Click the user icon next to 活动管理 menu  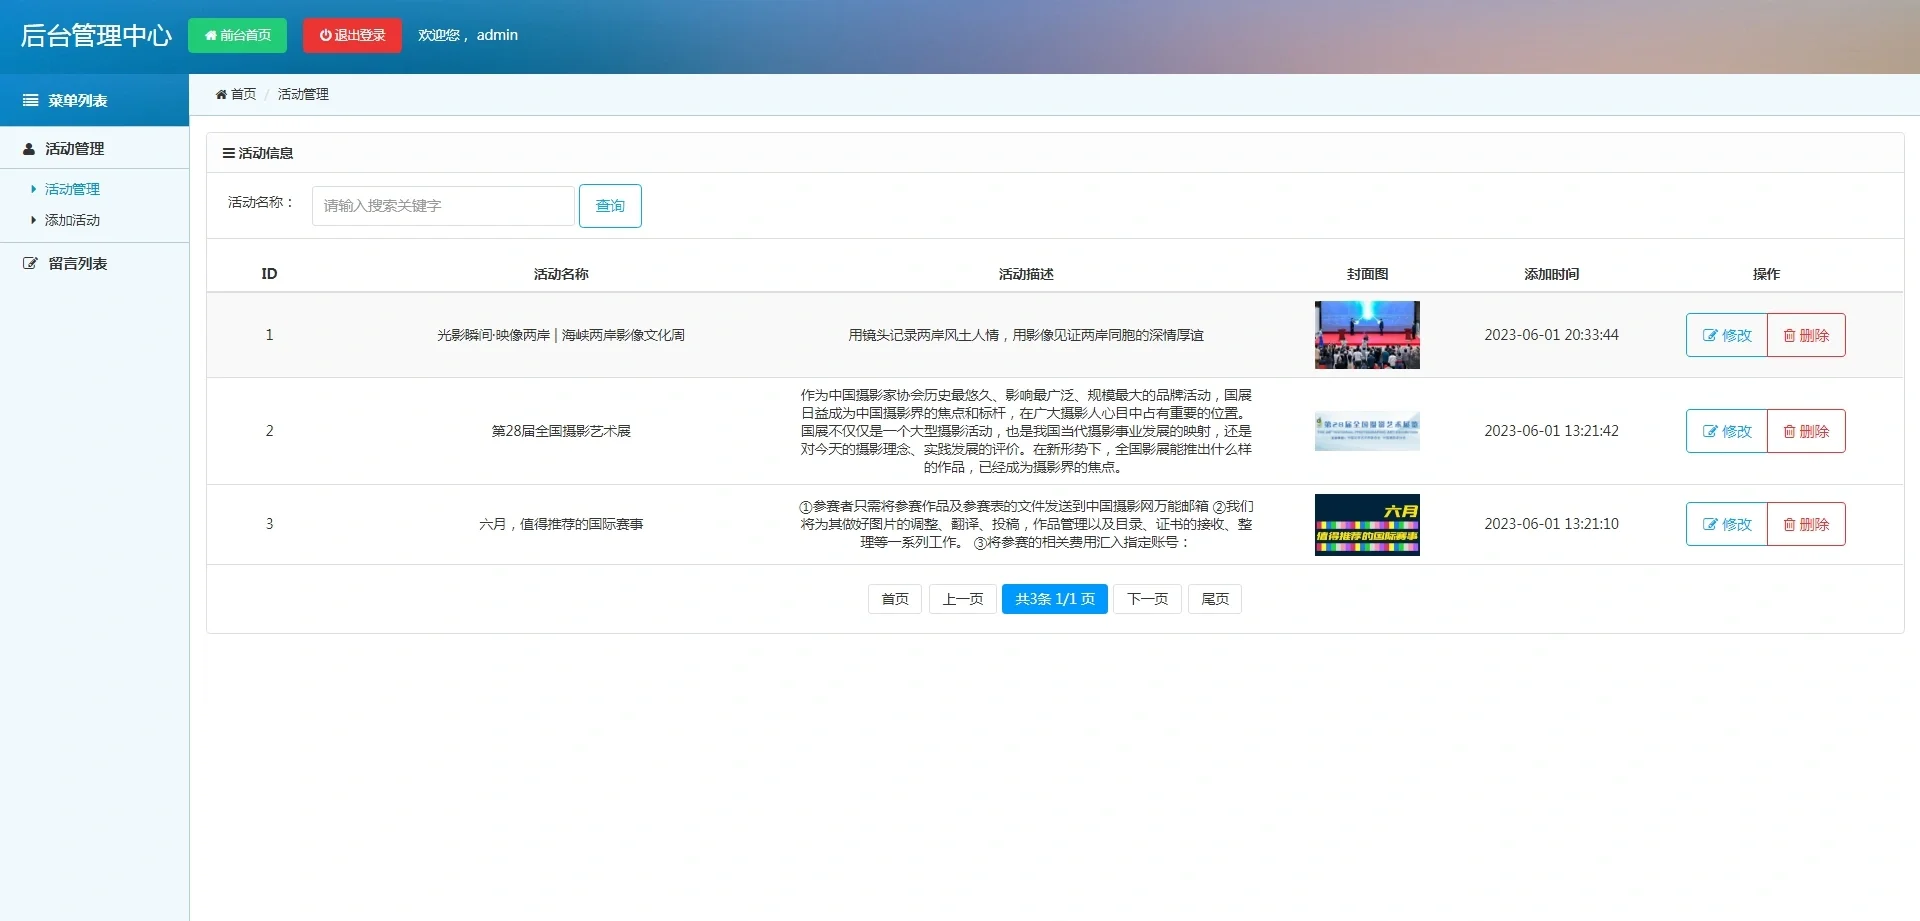click(x=28, y=148)
